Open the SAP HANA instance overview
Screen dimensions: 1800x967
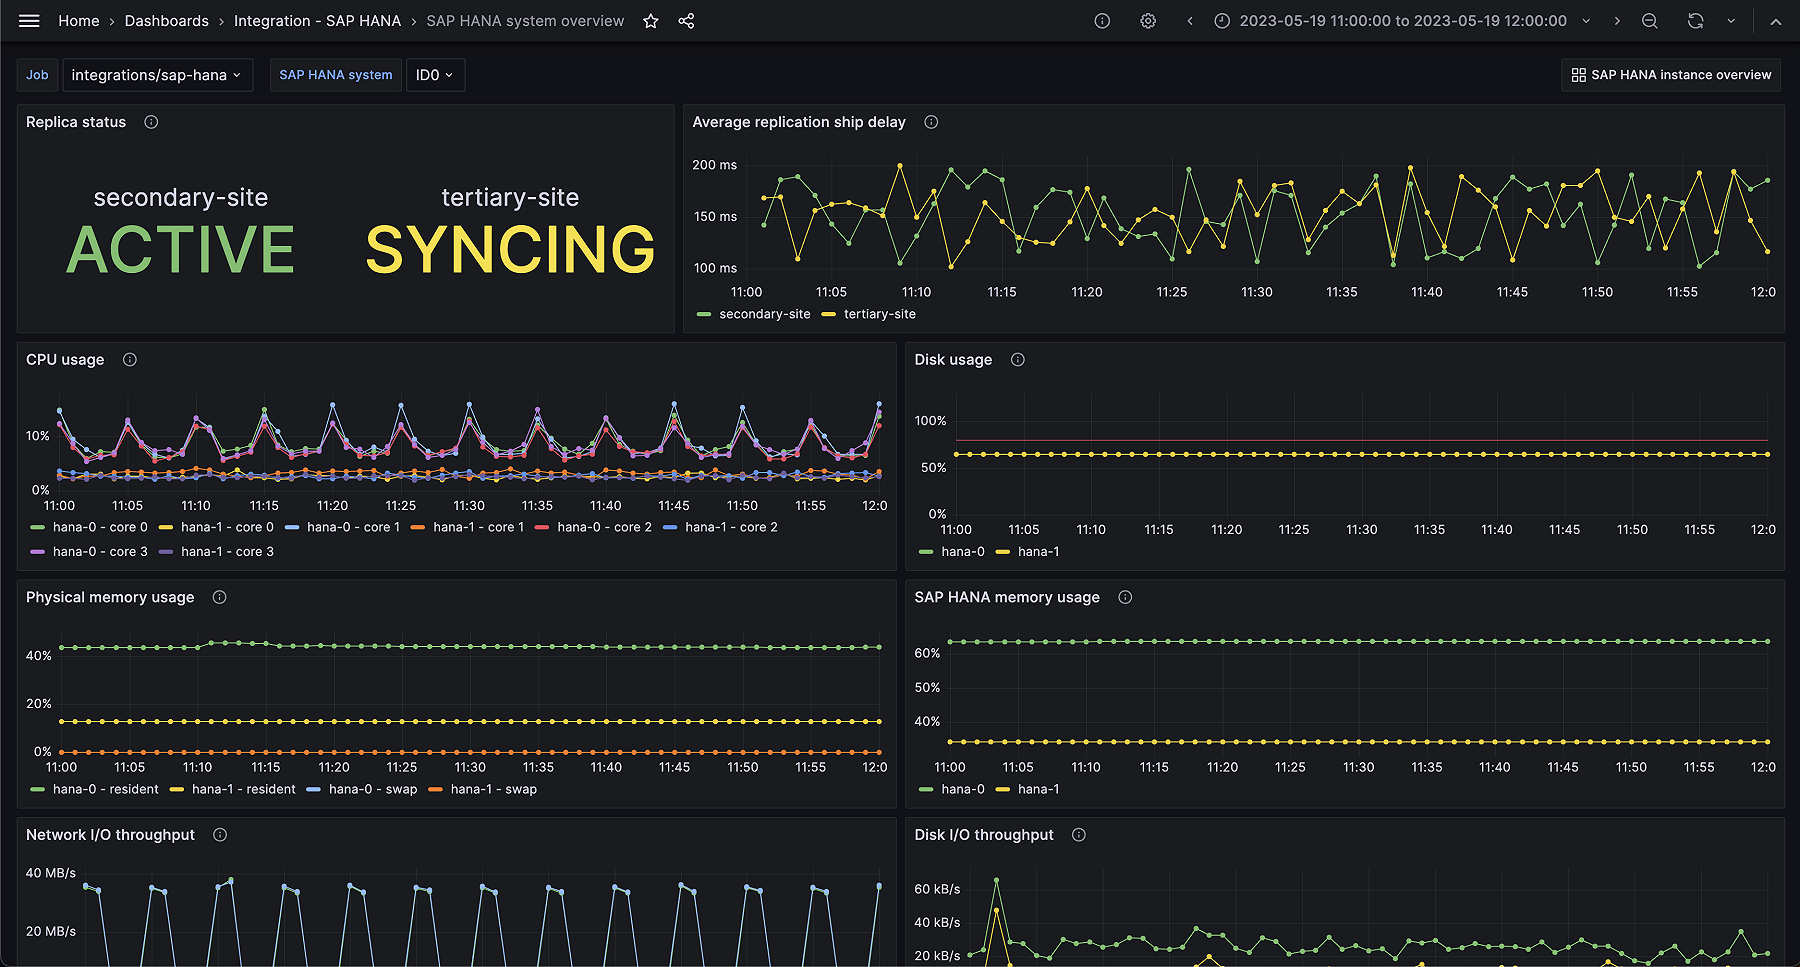[1670, 74]
